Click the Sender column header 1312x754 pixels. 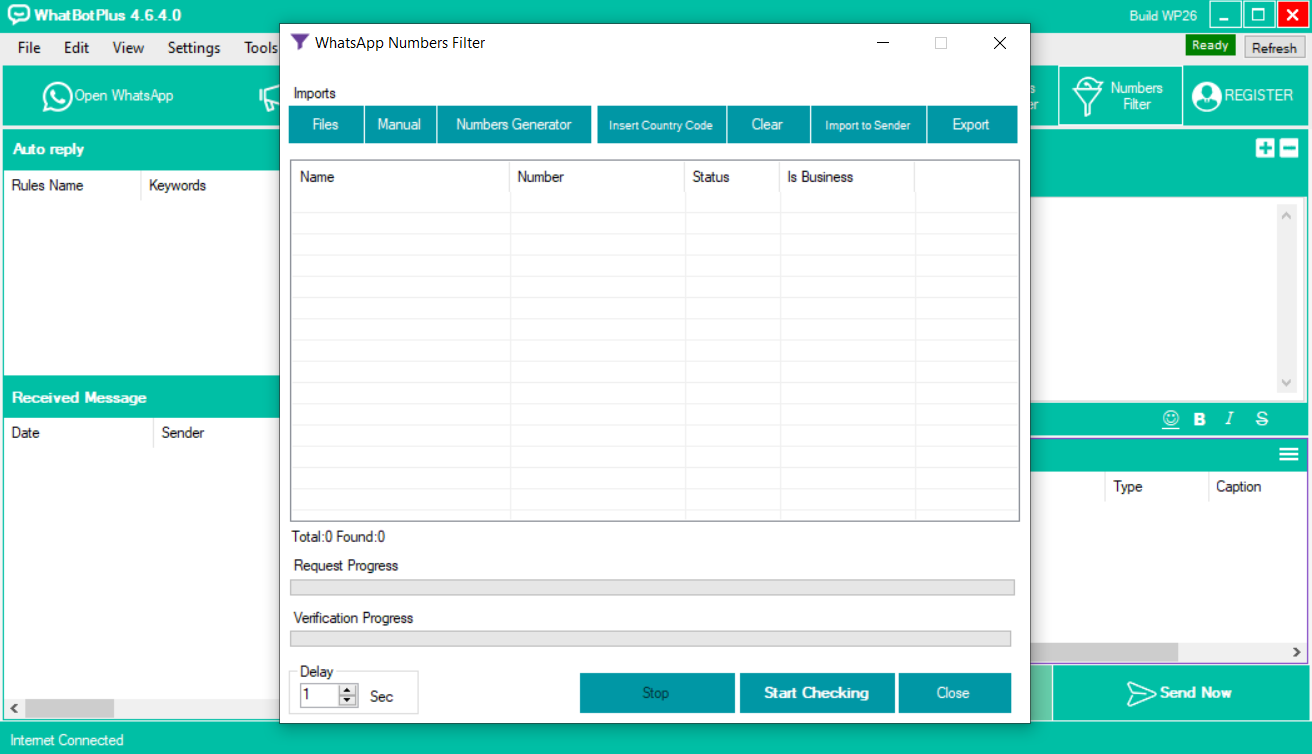click(x=217, y=433)
